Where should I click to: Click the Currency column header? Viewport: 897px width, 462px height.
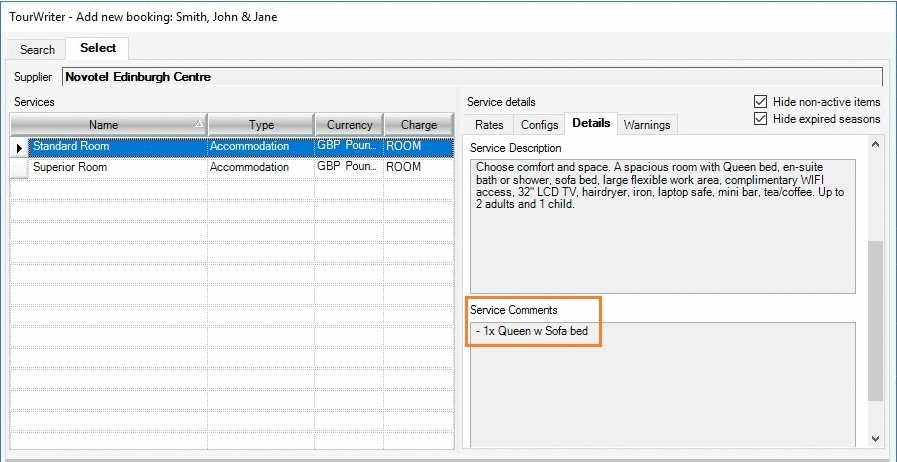pyautogui.click(x=349, y=125)
